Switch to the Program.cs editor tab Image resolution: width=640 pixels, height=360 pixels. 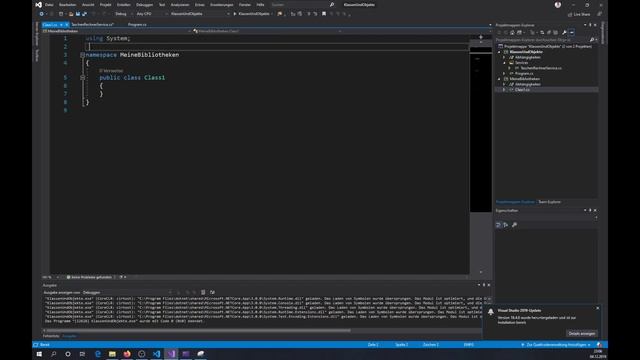137,24
